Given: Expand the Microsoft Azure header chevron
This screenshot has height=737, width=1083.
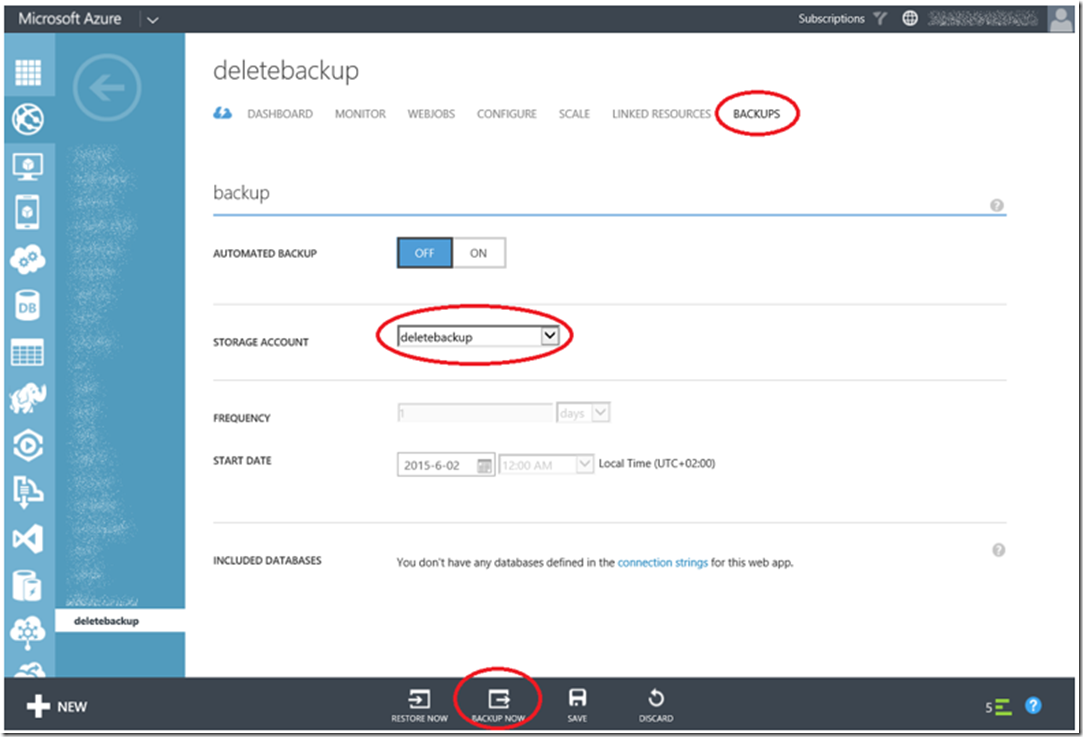Looking at the screenshot, I should (153, 20).
